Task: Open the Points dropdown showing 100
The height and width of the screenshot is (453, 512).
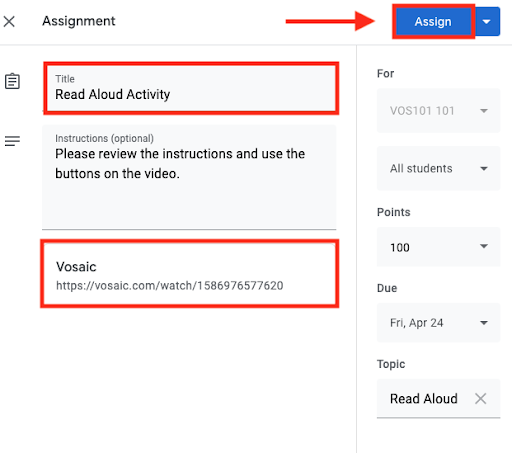Action: pos(438,247)
